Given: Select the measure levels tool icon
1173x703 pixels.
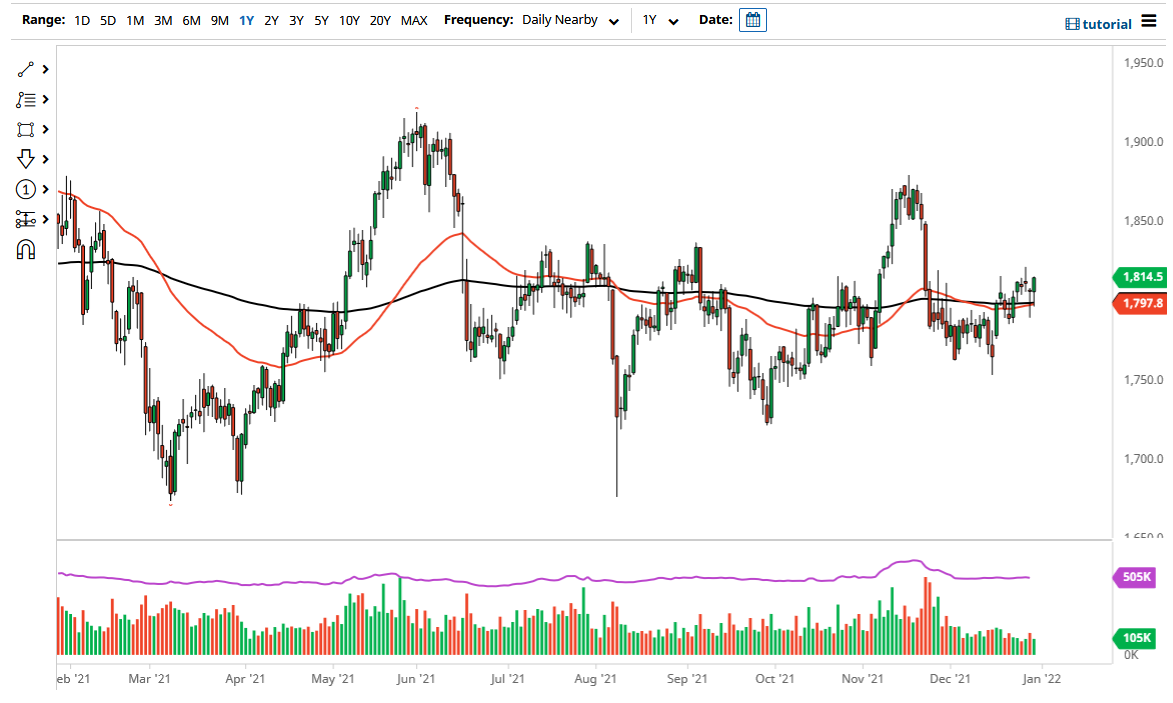Looking at the screenshot, I should tap(25, 219).
